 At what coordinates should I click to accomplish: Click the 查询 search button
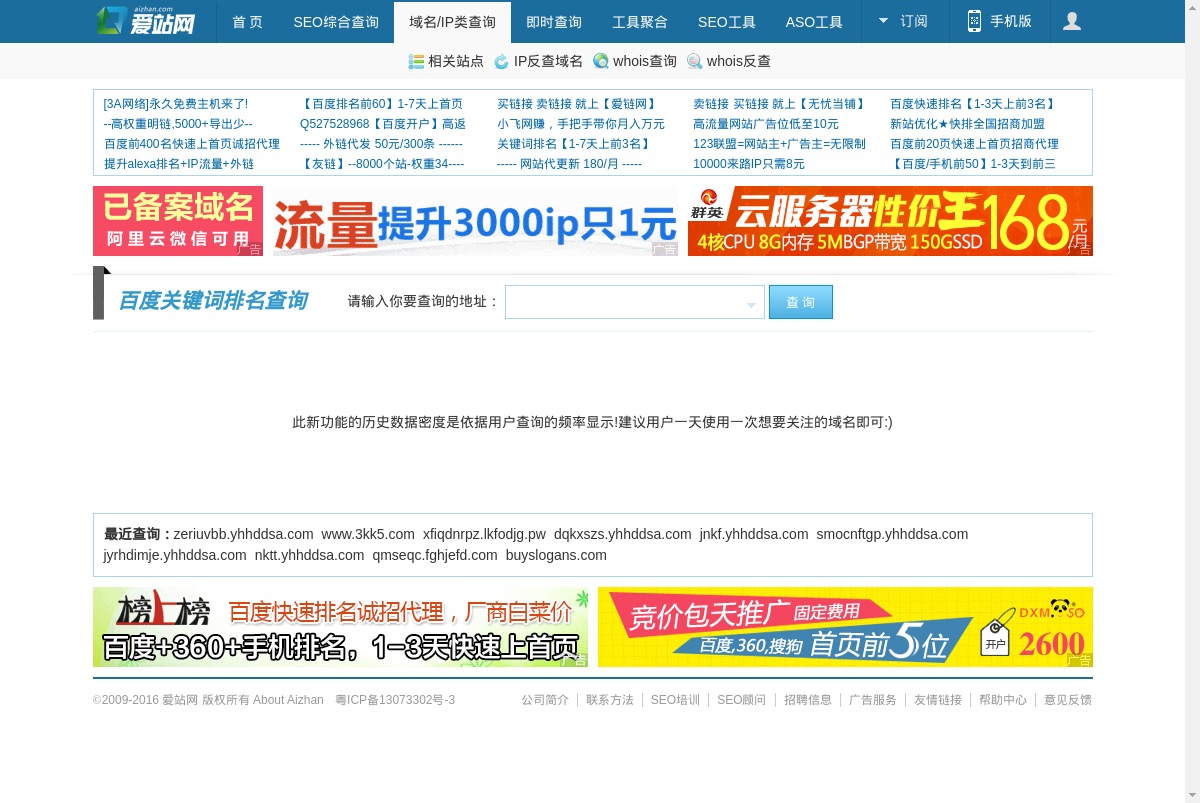click(x=801, y=302)
